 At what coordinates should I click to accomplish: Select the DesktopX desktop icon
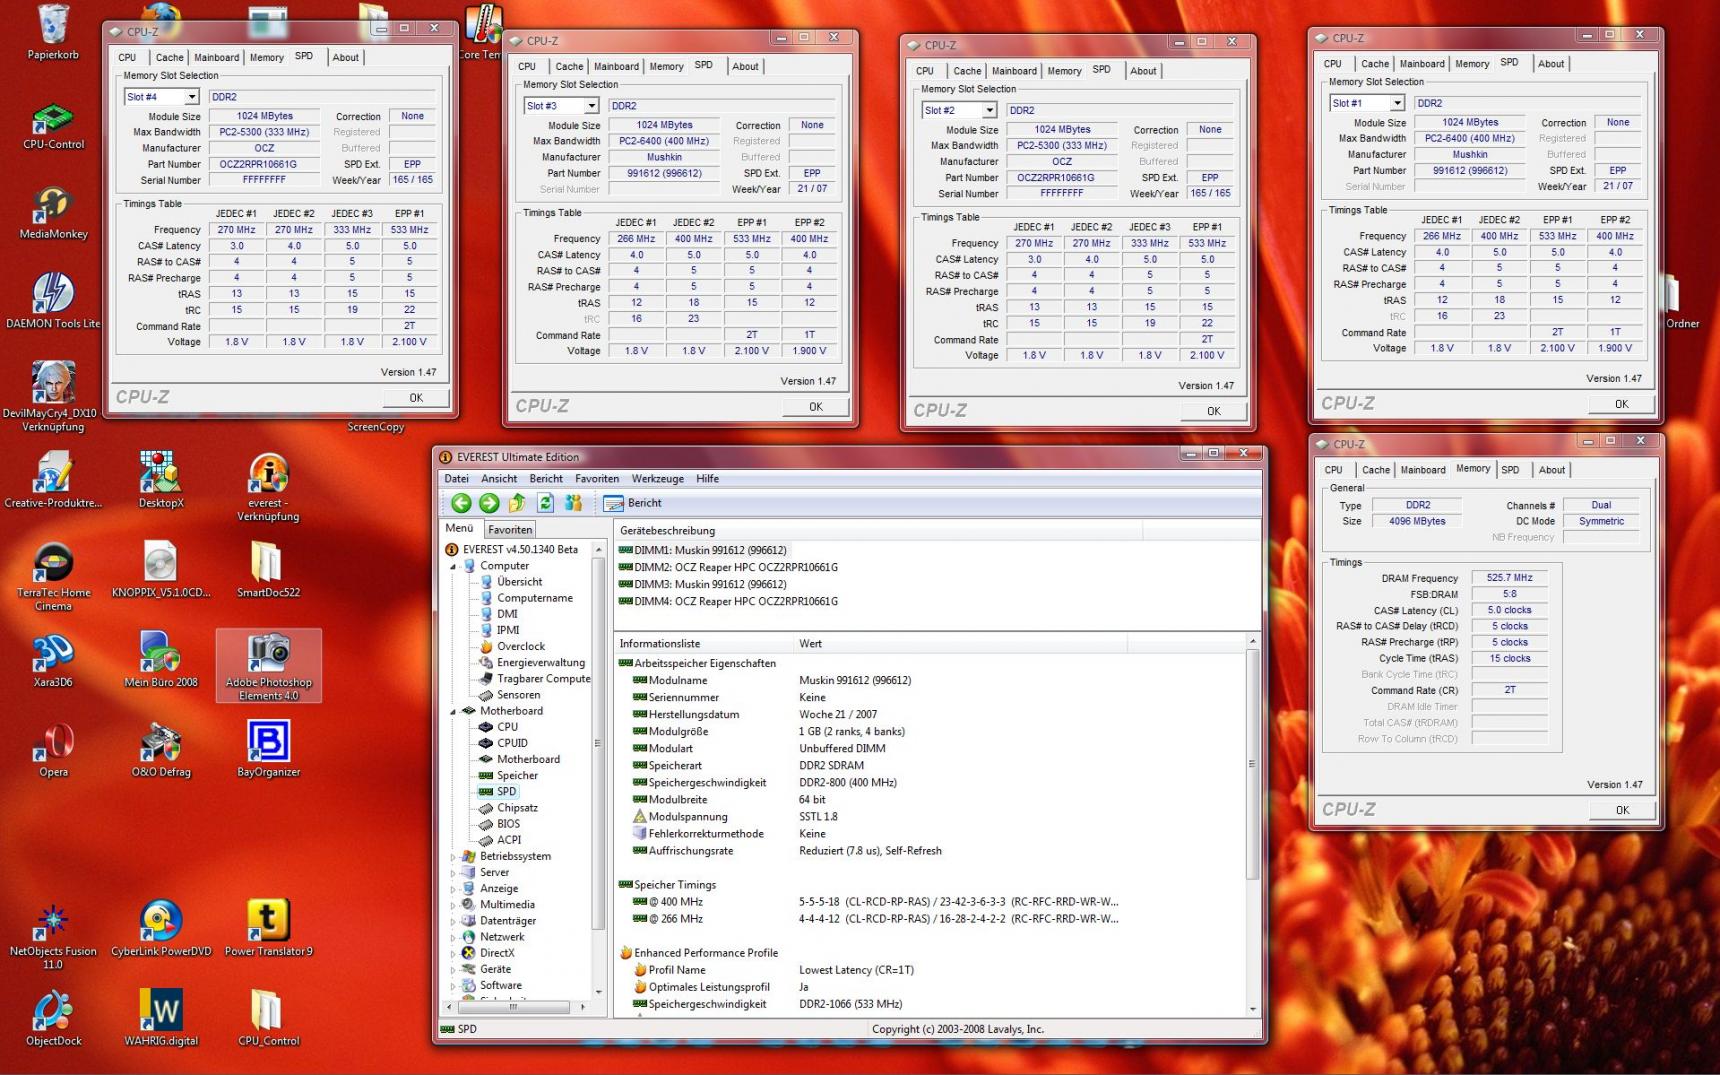160,480
